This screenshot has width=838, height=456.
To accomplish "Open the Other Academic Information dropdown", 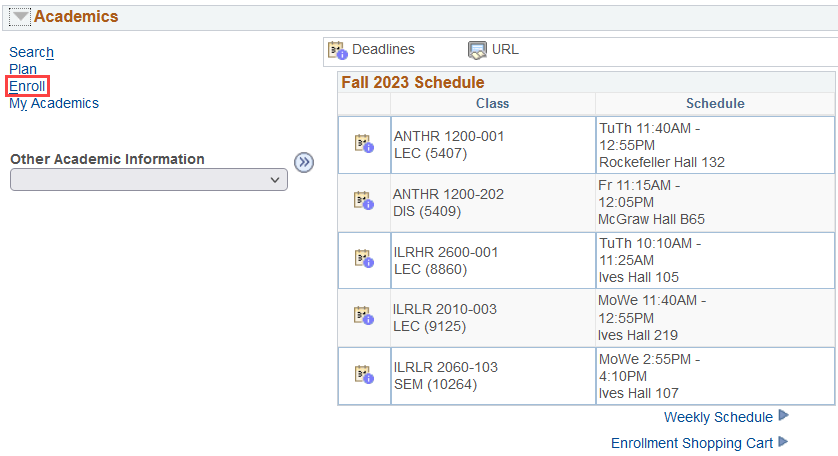I will point(148,180).
